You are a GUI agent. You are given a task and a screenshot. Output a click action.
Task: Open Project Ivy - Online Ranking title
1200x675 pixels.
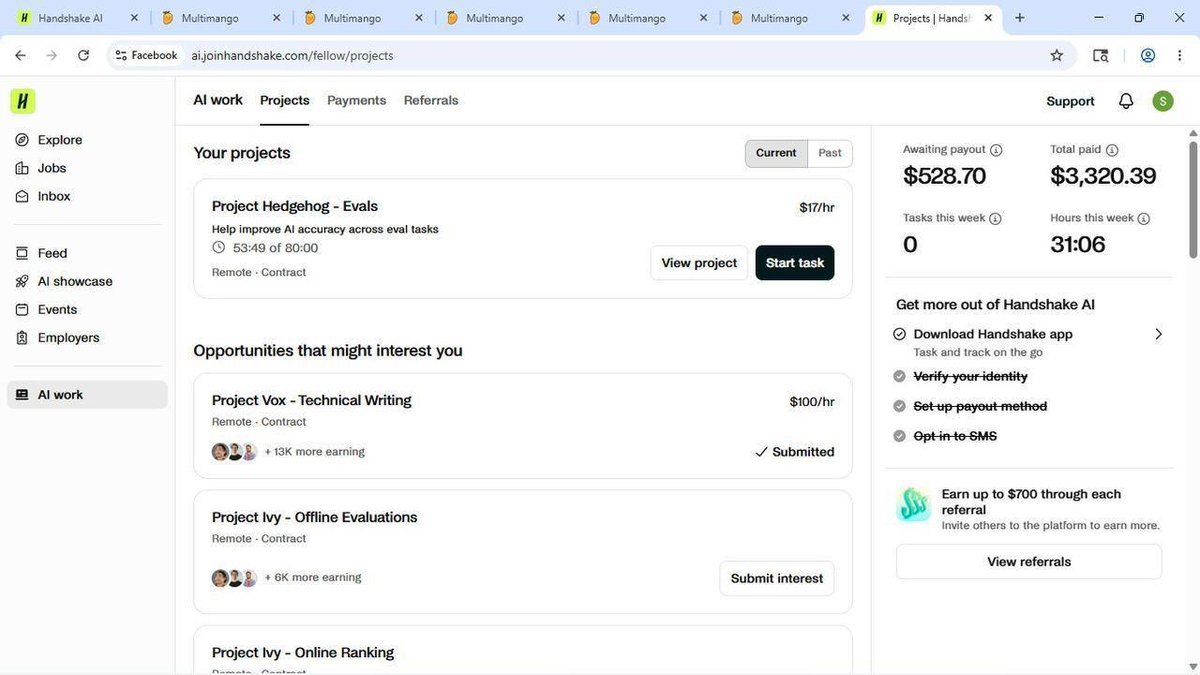point(303,652)
